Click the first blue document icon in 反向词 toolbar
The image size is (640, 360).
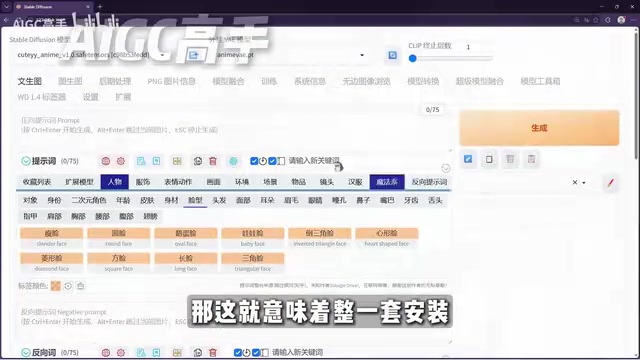(x=141, y=353)
